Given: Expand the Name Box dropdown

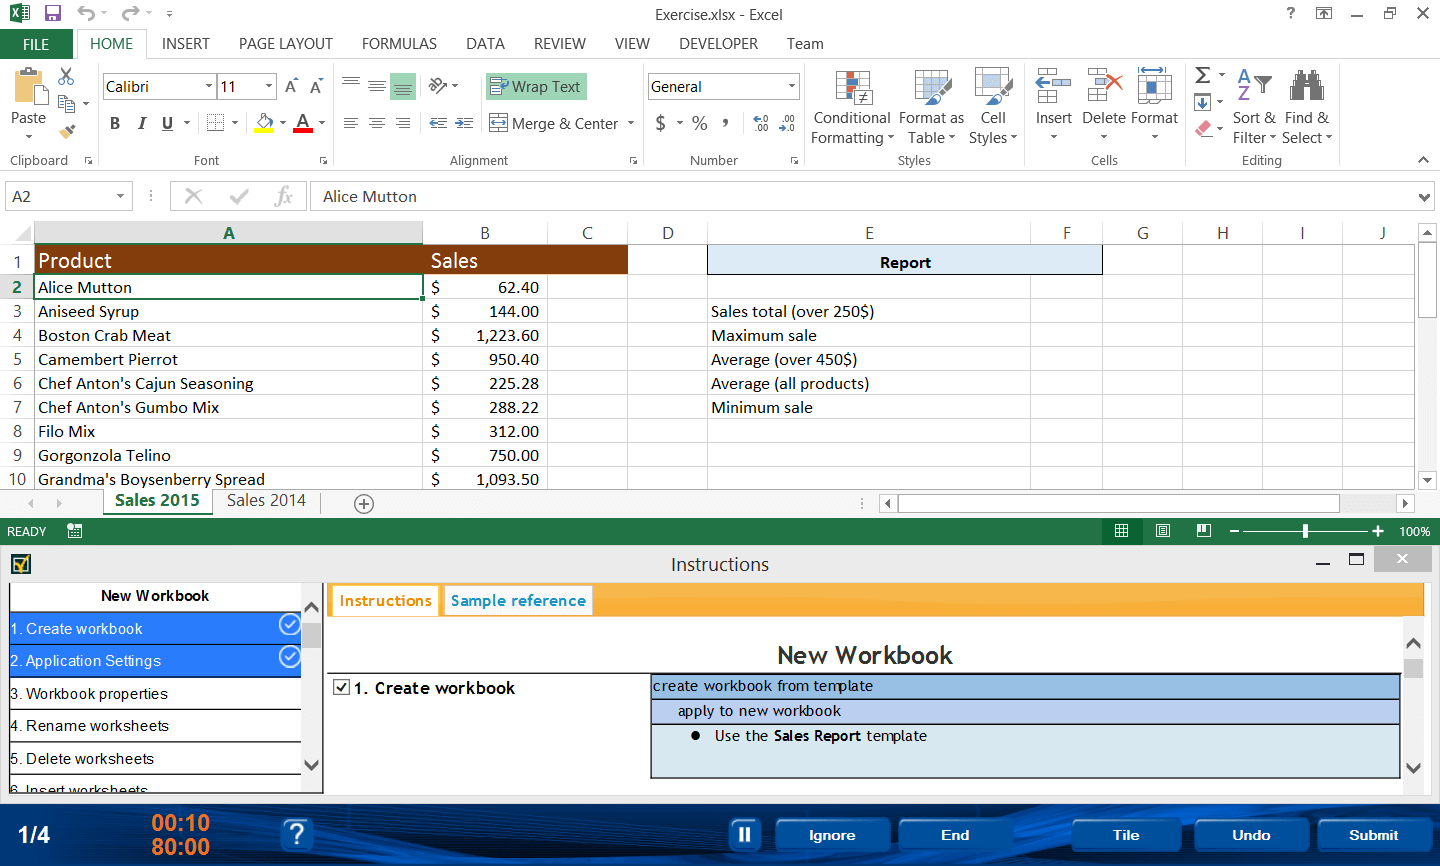Looking at the screenshot, I should 121,196.
